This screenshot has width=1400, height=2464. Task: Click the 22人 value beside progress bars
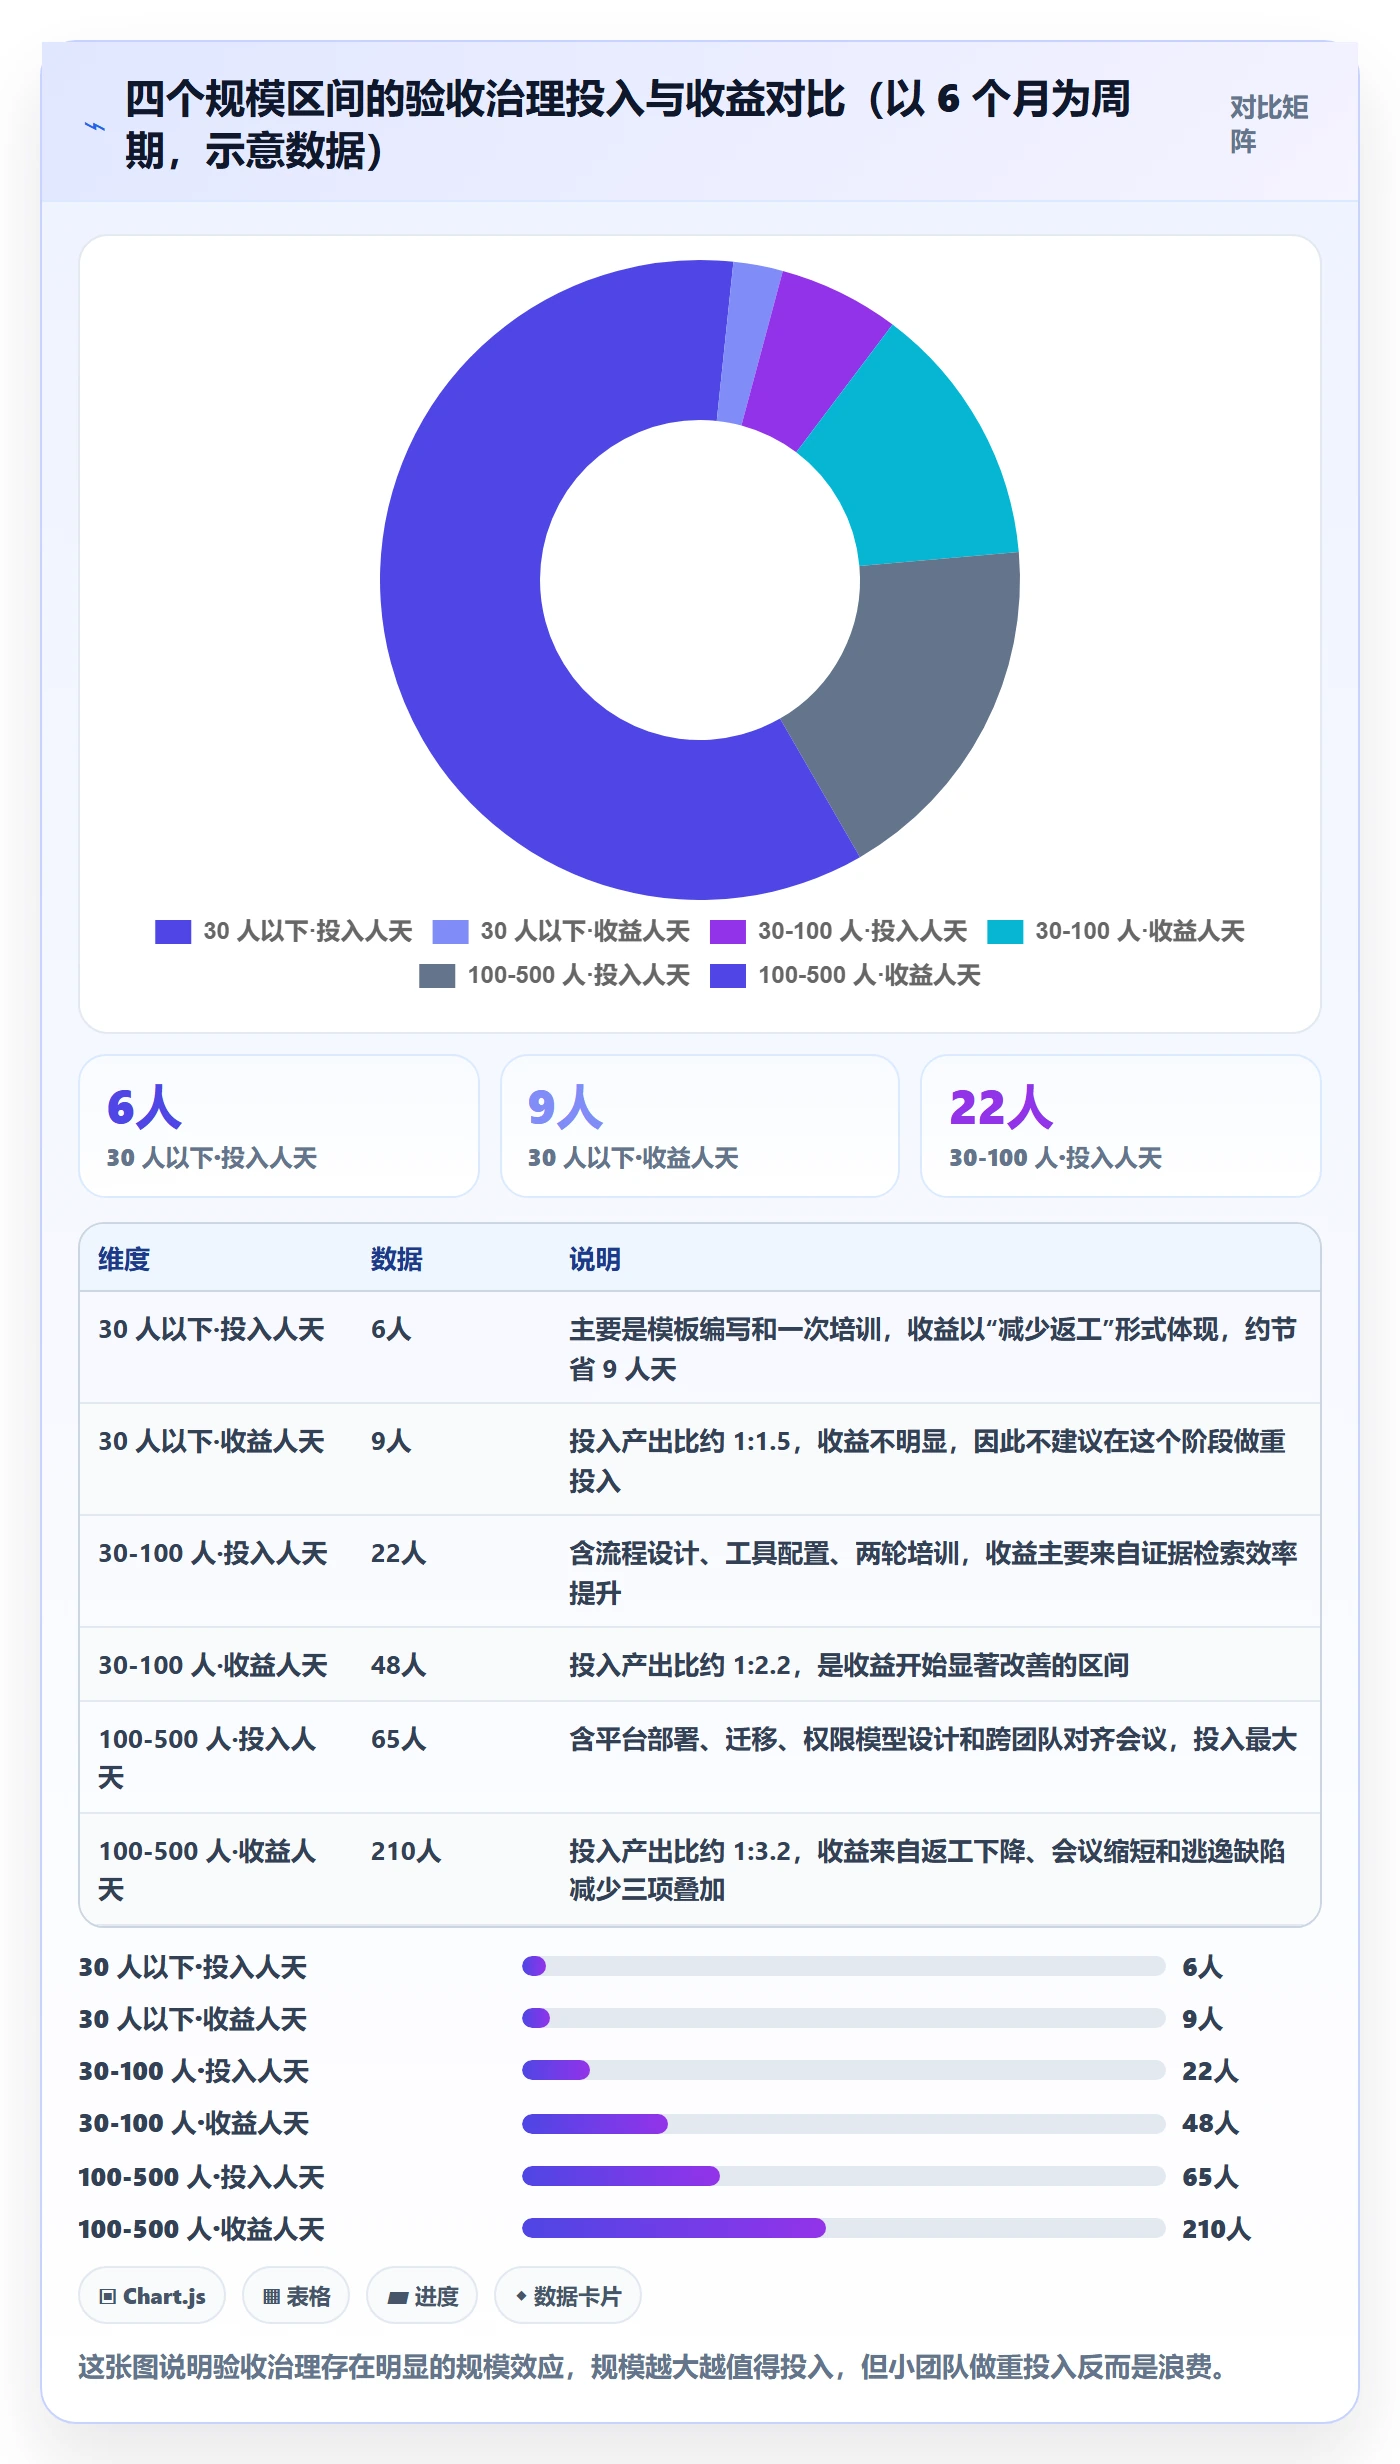pos(1210,2071)
